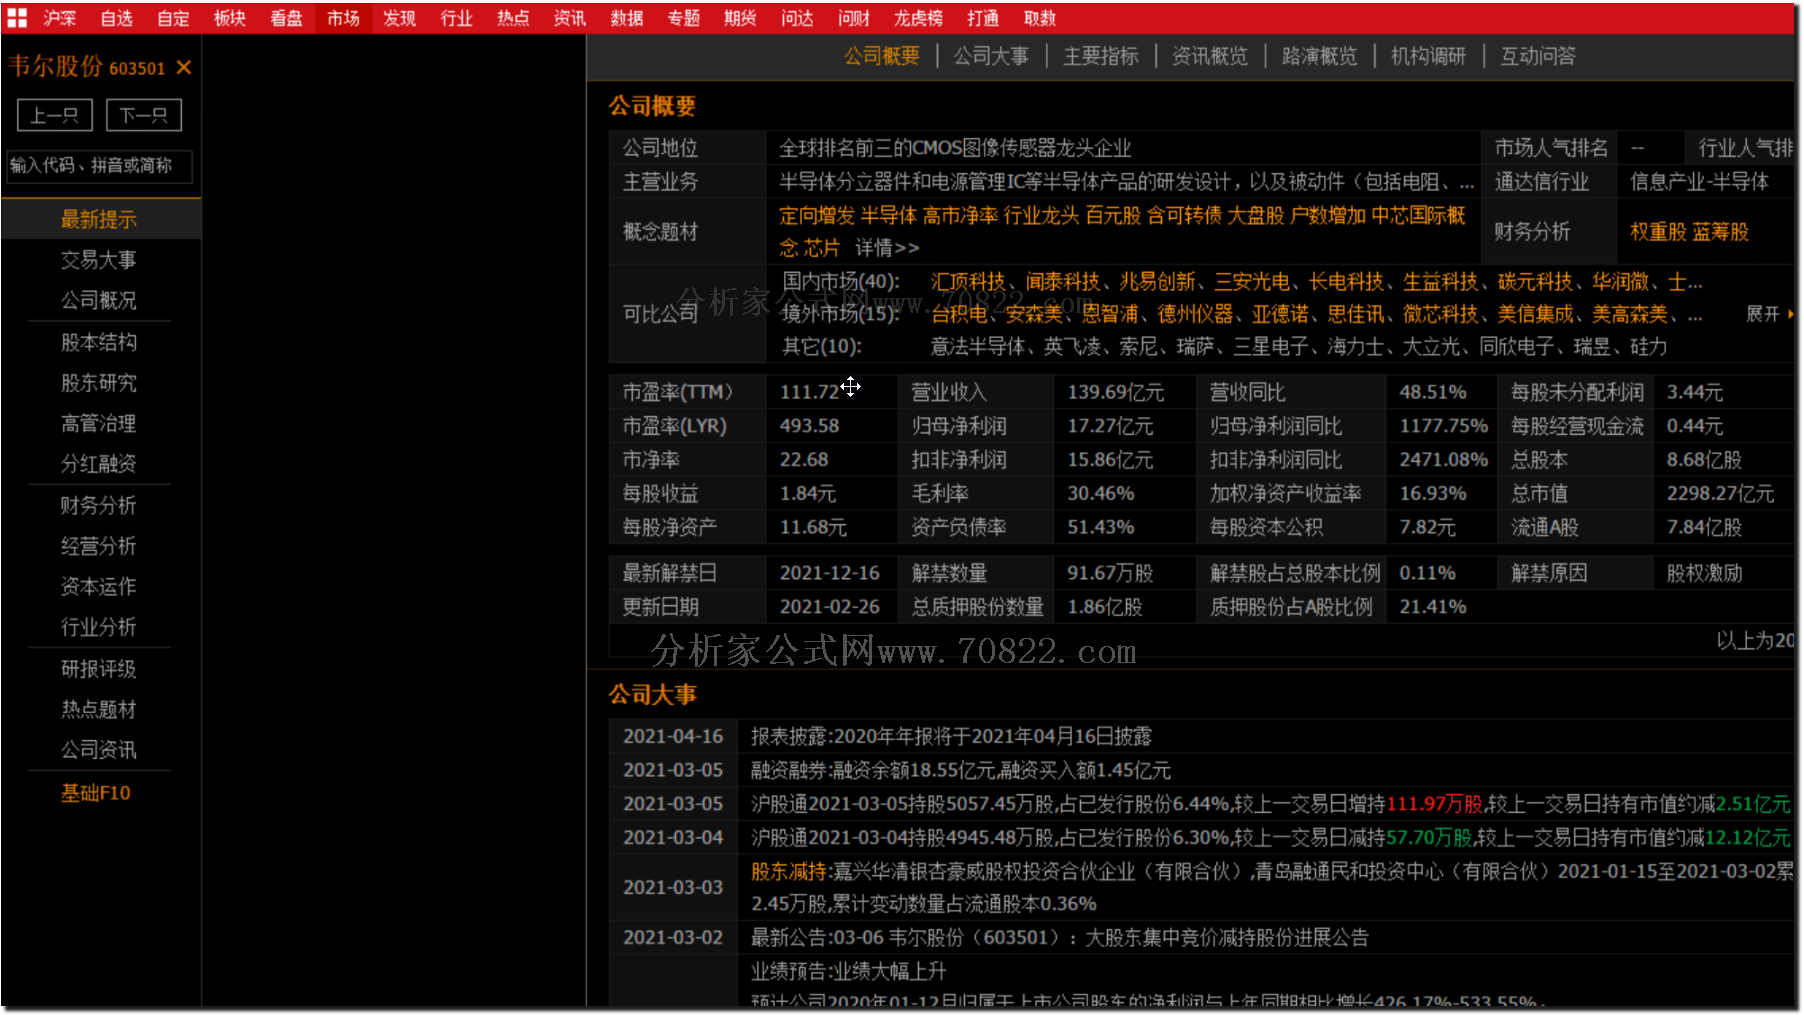
Task: Open the 资讯 menu
Action: tap(570, 18)
